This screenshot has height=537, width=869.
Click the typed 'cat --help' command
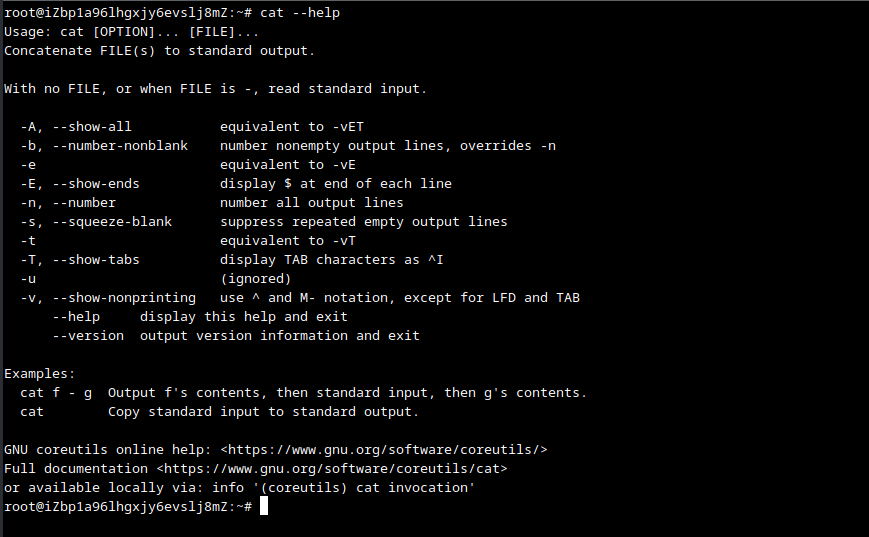tap(300, 13)
